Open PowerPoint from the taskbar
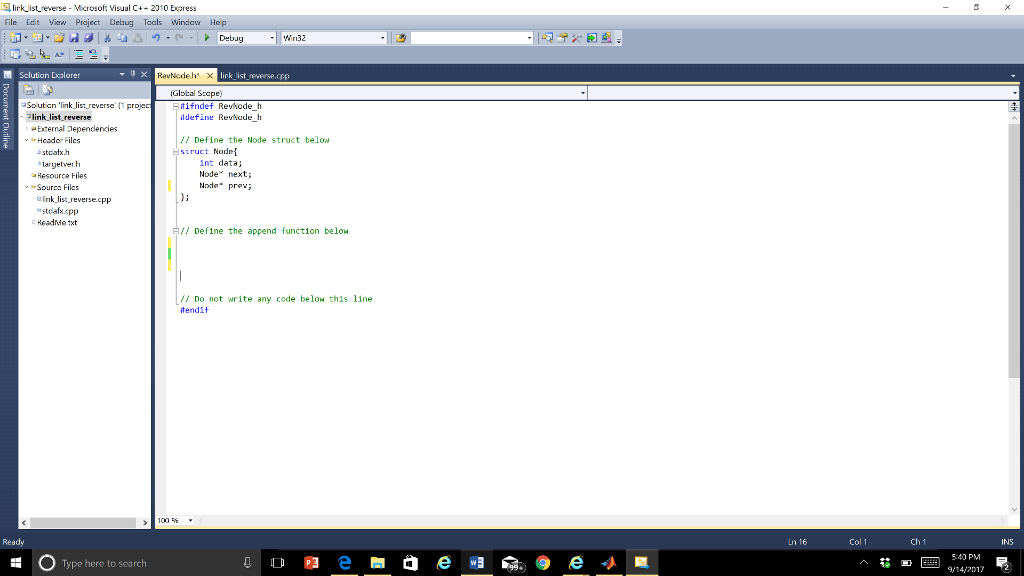 (310, 563)
